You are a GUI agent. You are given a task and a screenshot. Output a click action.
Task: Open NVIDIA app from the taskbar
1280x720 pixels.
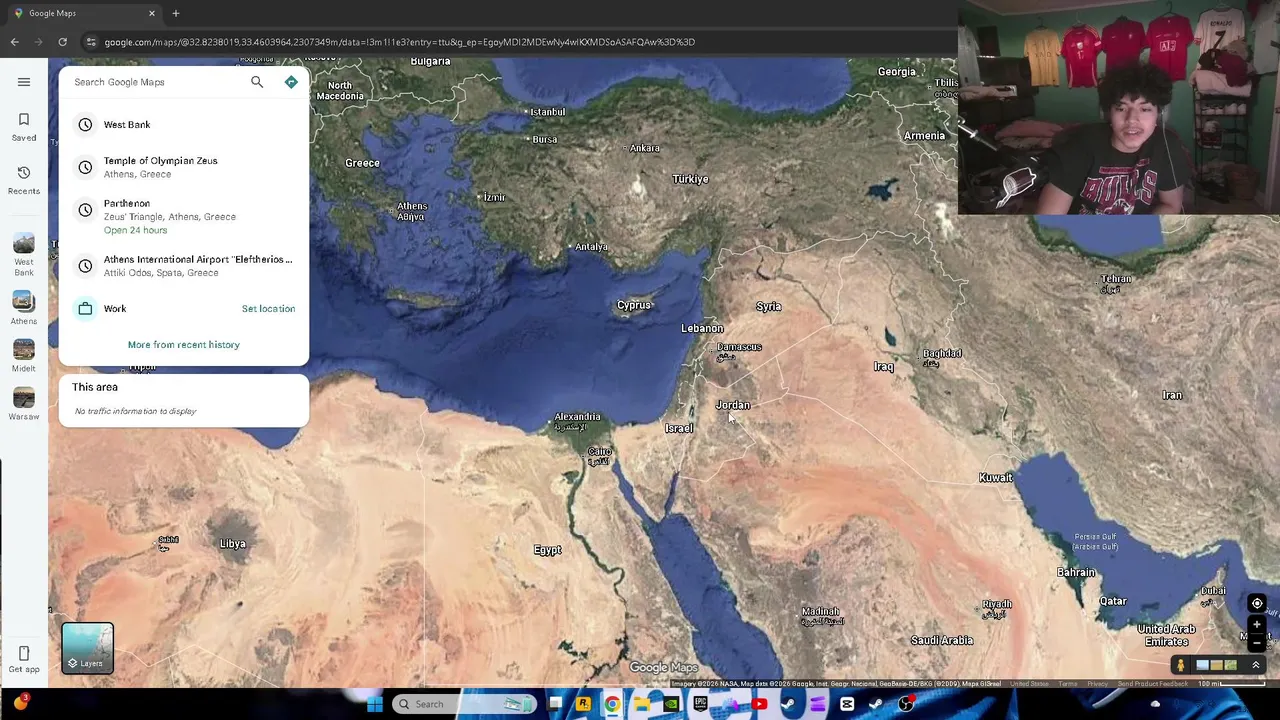(x=671, y=704)
